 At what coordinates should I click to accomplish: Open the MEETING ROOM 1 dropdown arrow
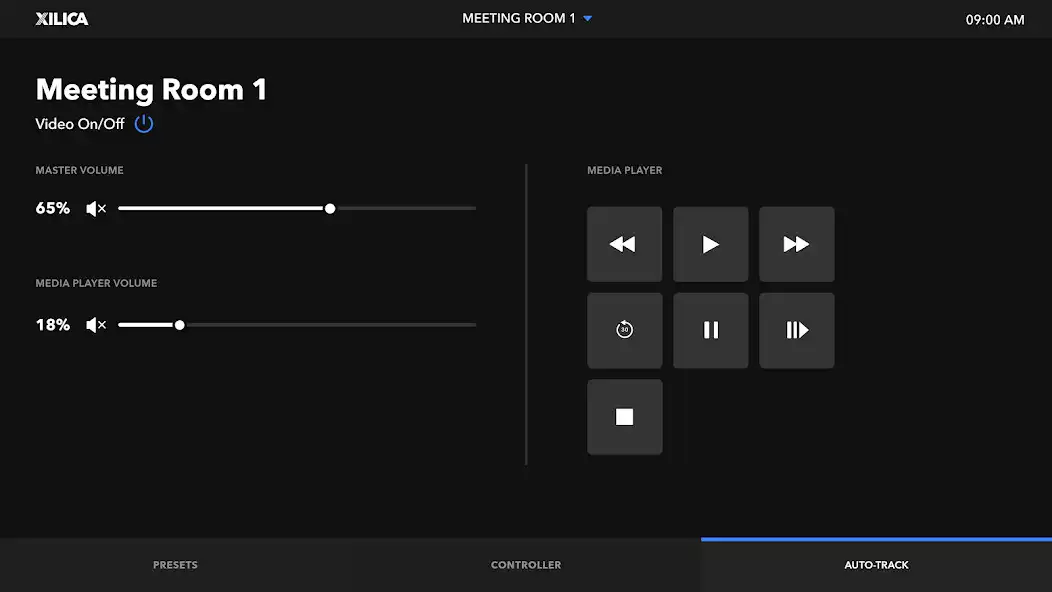coord(588,19)
